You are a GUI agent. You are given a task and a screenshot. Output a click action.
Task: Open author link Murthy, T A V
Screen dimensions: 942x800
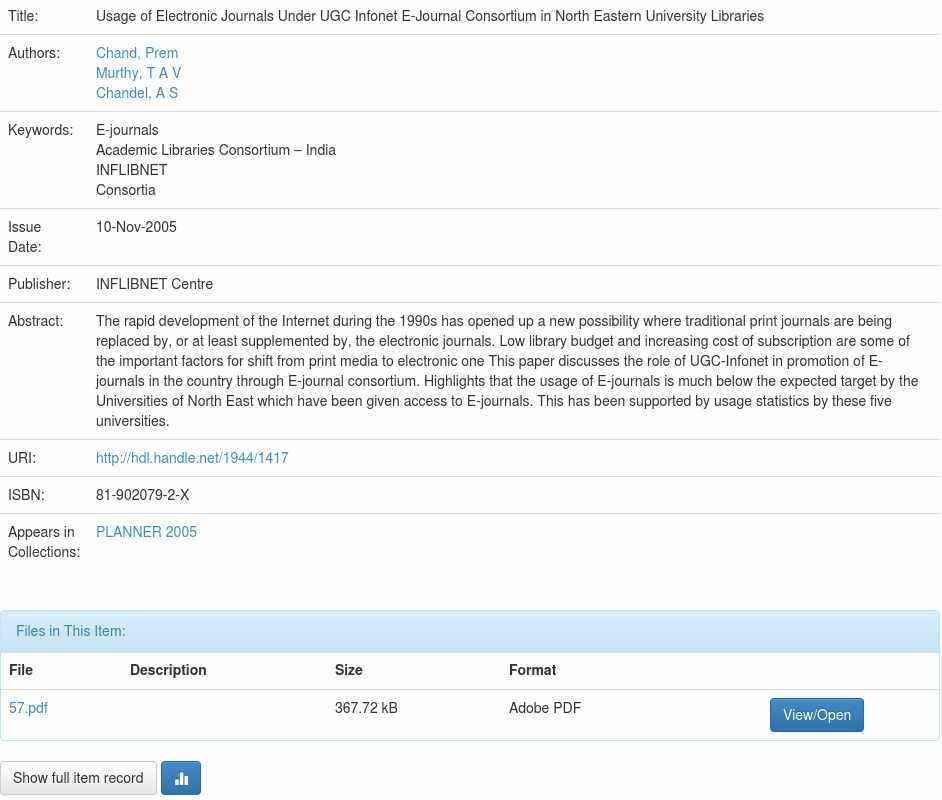coord(138,73)
